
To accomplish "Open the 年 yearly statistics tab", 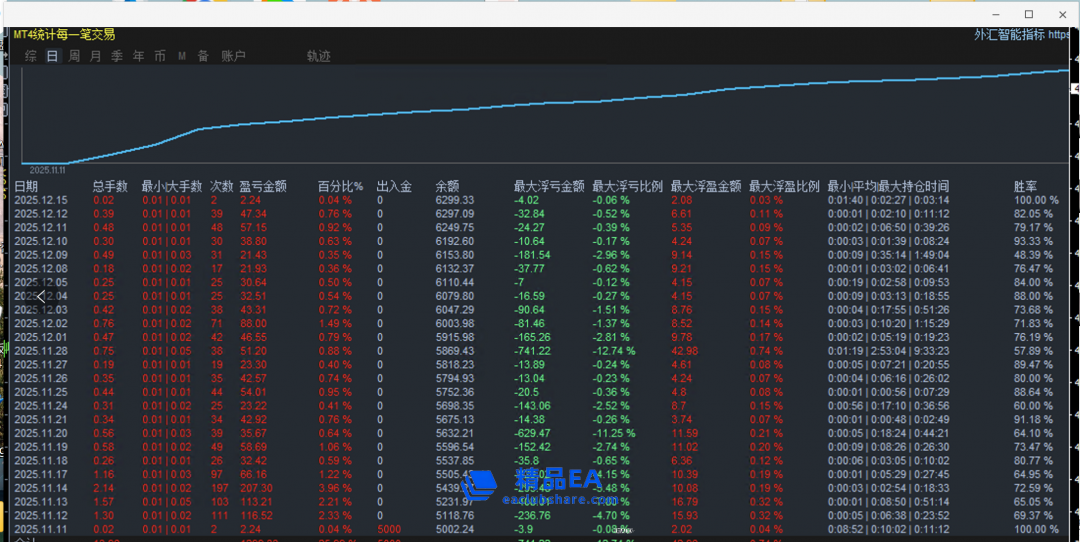I will click(138, 56).
